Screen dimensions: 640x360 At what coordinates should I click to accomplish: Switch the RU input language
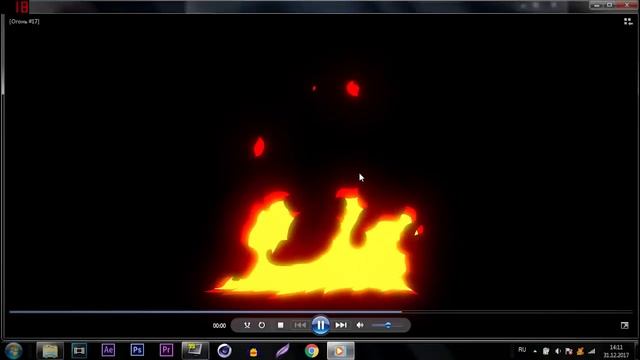point(522,350)
